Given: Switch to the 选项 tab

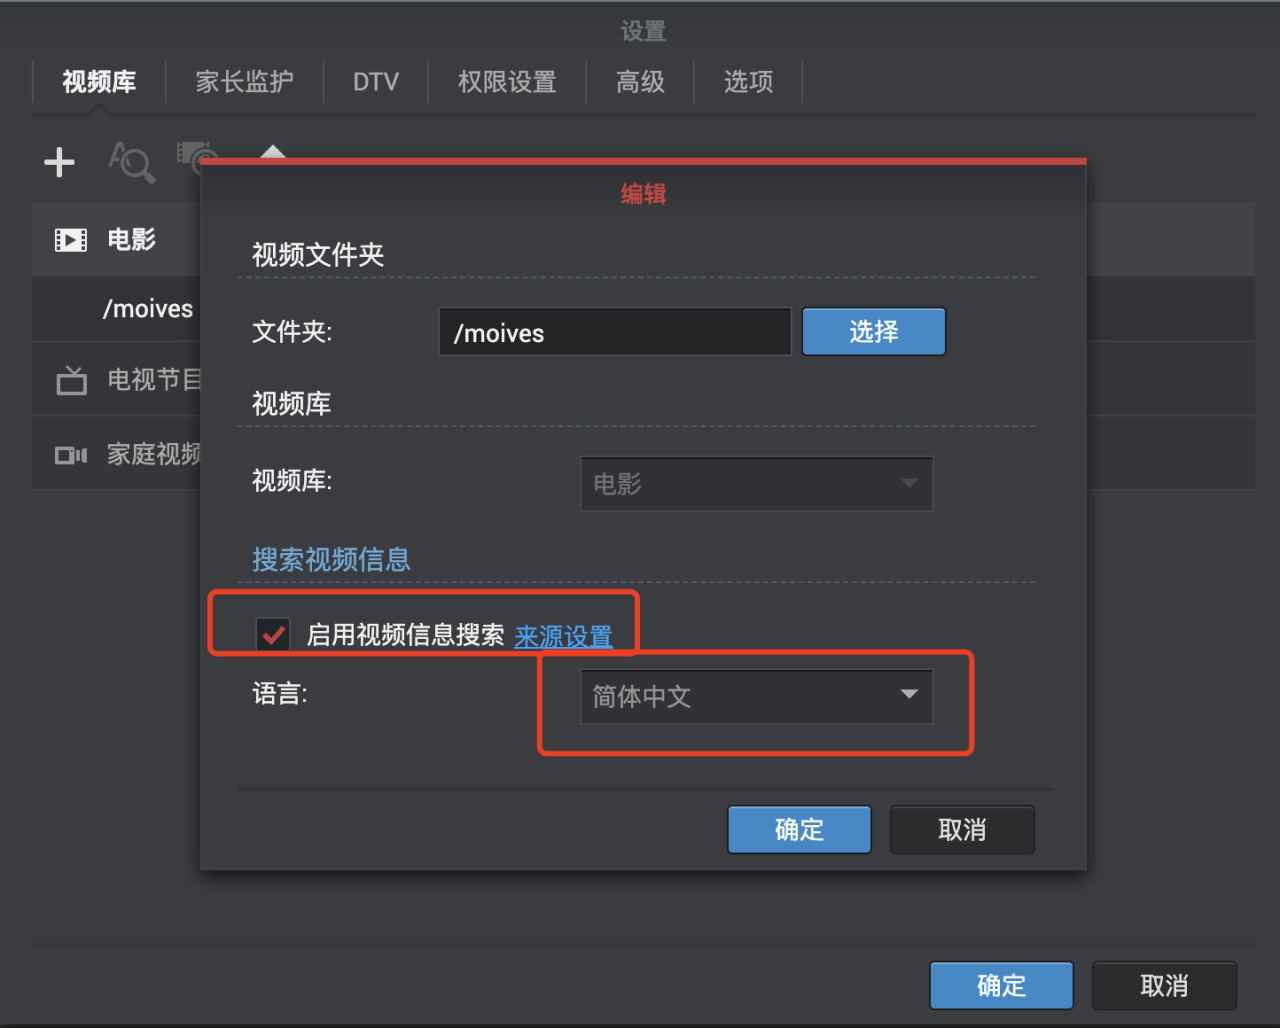Looking at the screenshot, I should [x=748, y=82].
